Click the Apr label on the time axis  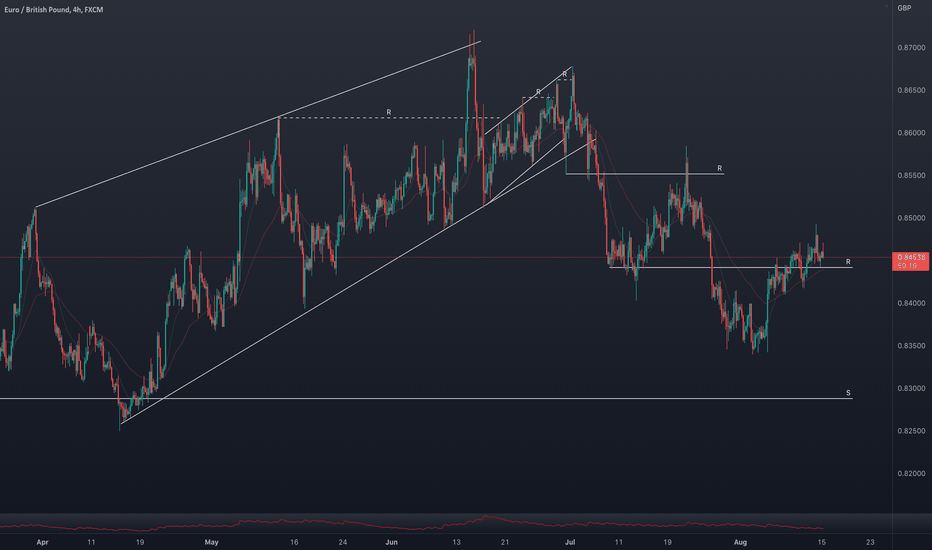[x=42, y=542]
